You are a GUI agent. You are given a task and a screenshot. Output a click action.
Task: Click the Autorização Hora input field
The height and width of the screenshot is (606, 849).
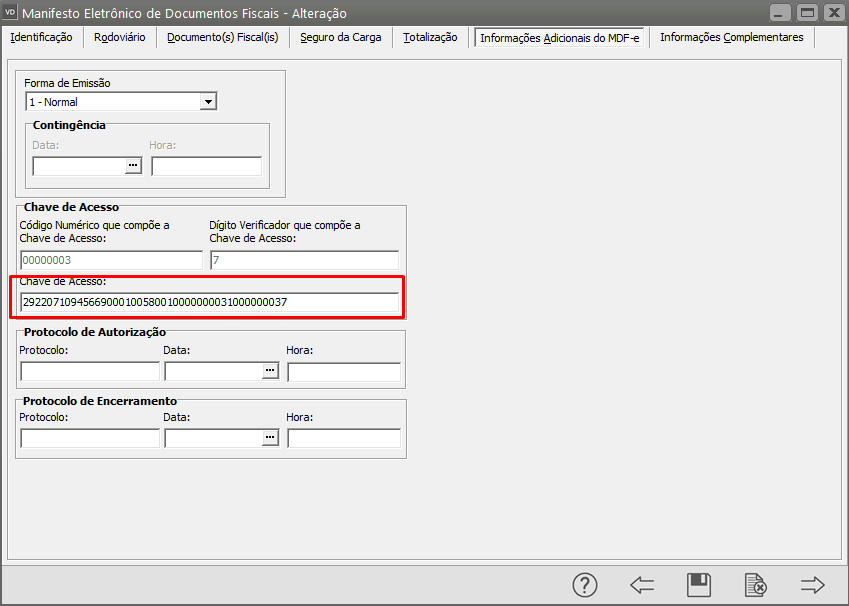[x=344, y=372]
